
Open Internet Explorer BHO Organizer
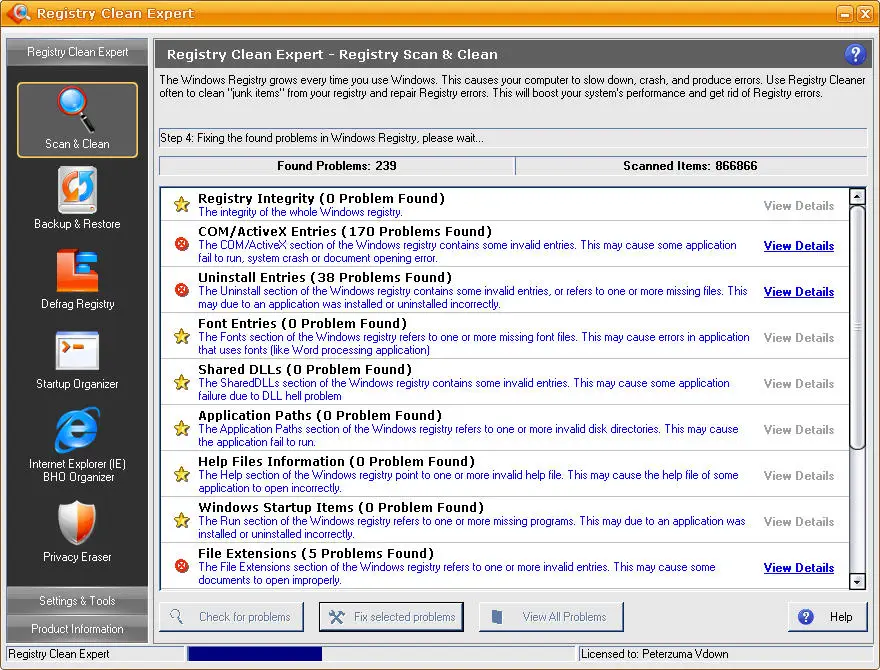click(x=77, y=445)
